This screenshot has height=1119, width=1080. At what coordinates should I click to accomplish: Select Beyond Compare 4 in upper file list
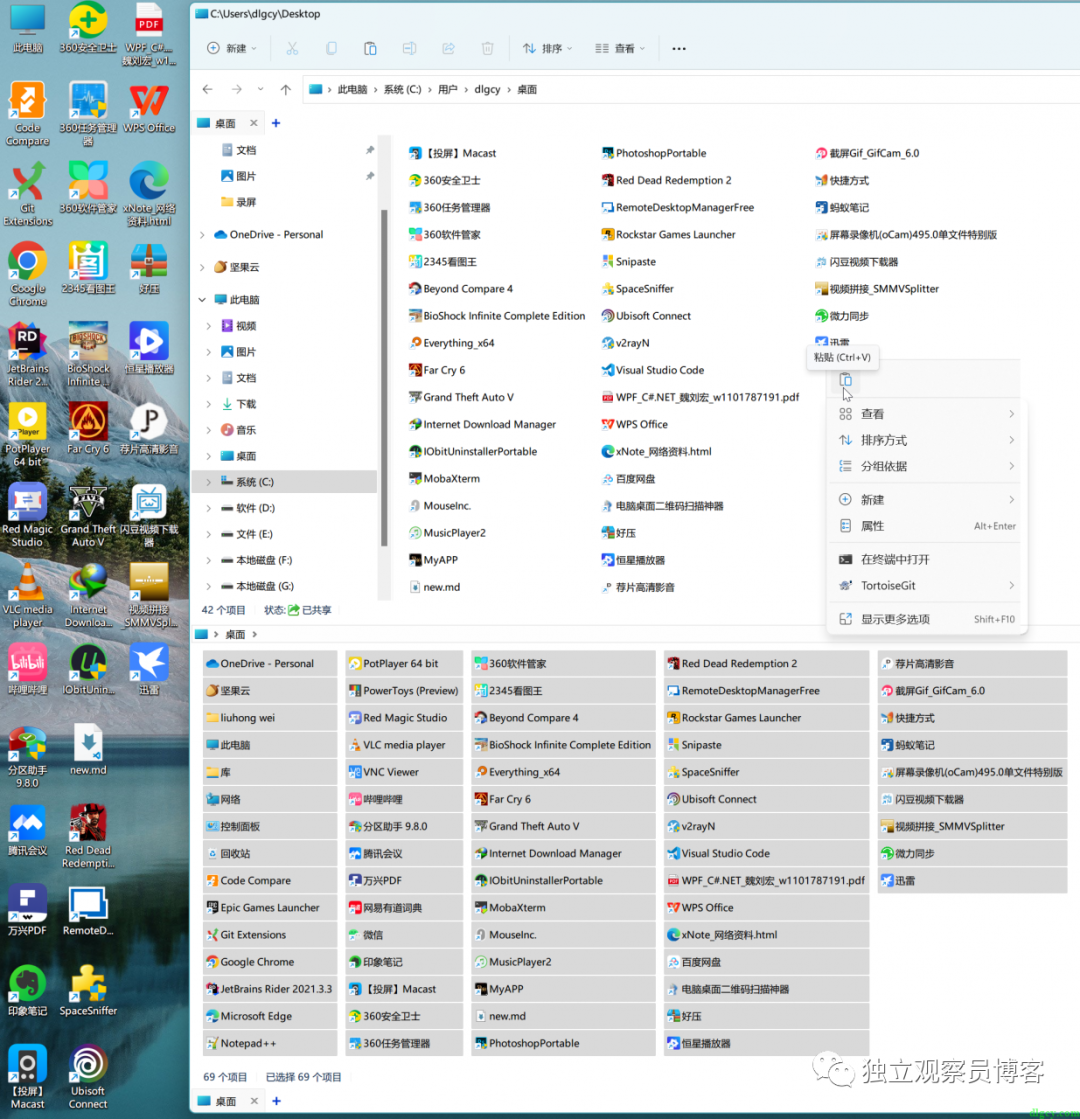coord(460,288)
